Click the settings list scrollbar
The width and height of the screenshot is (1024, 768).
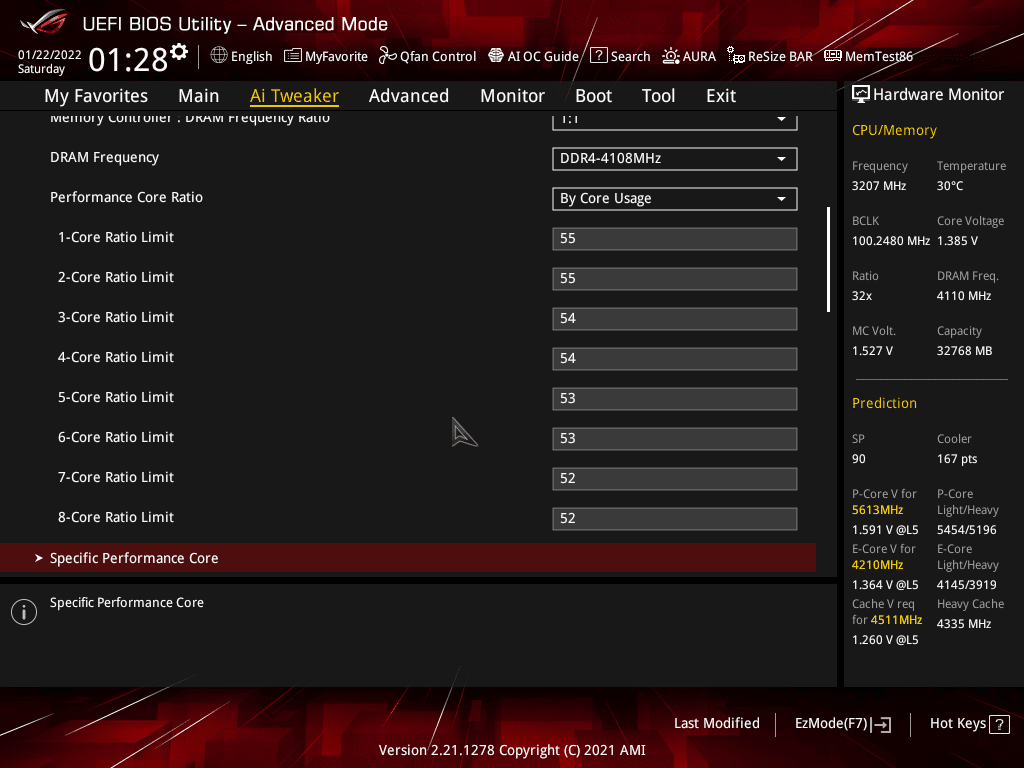point(828,259)
